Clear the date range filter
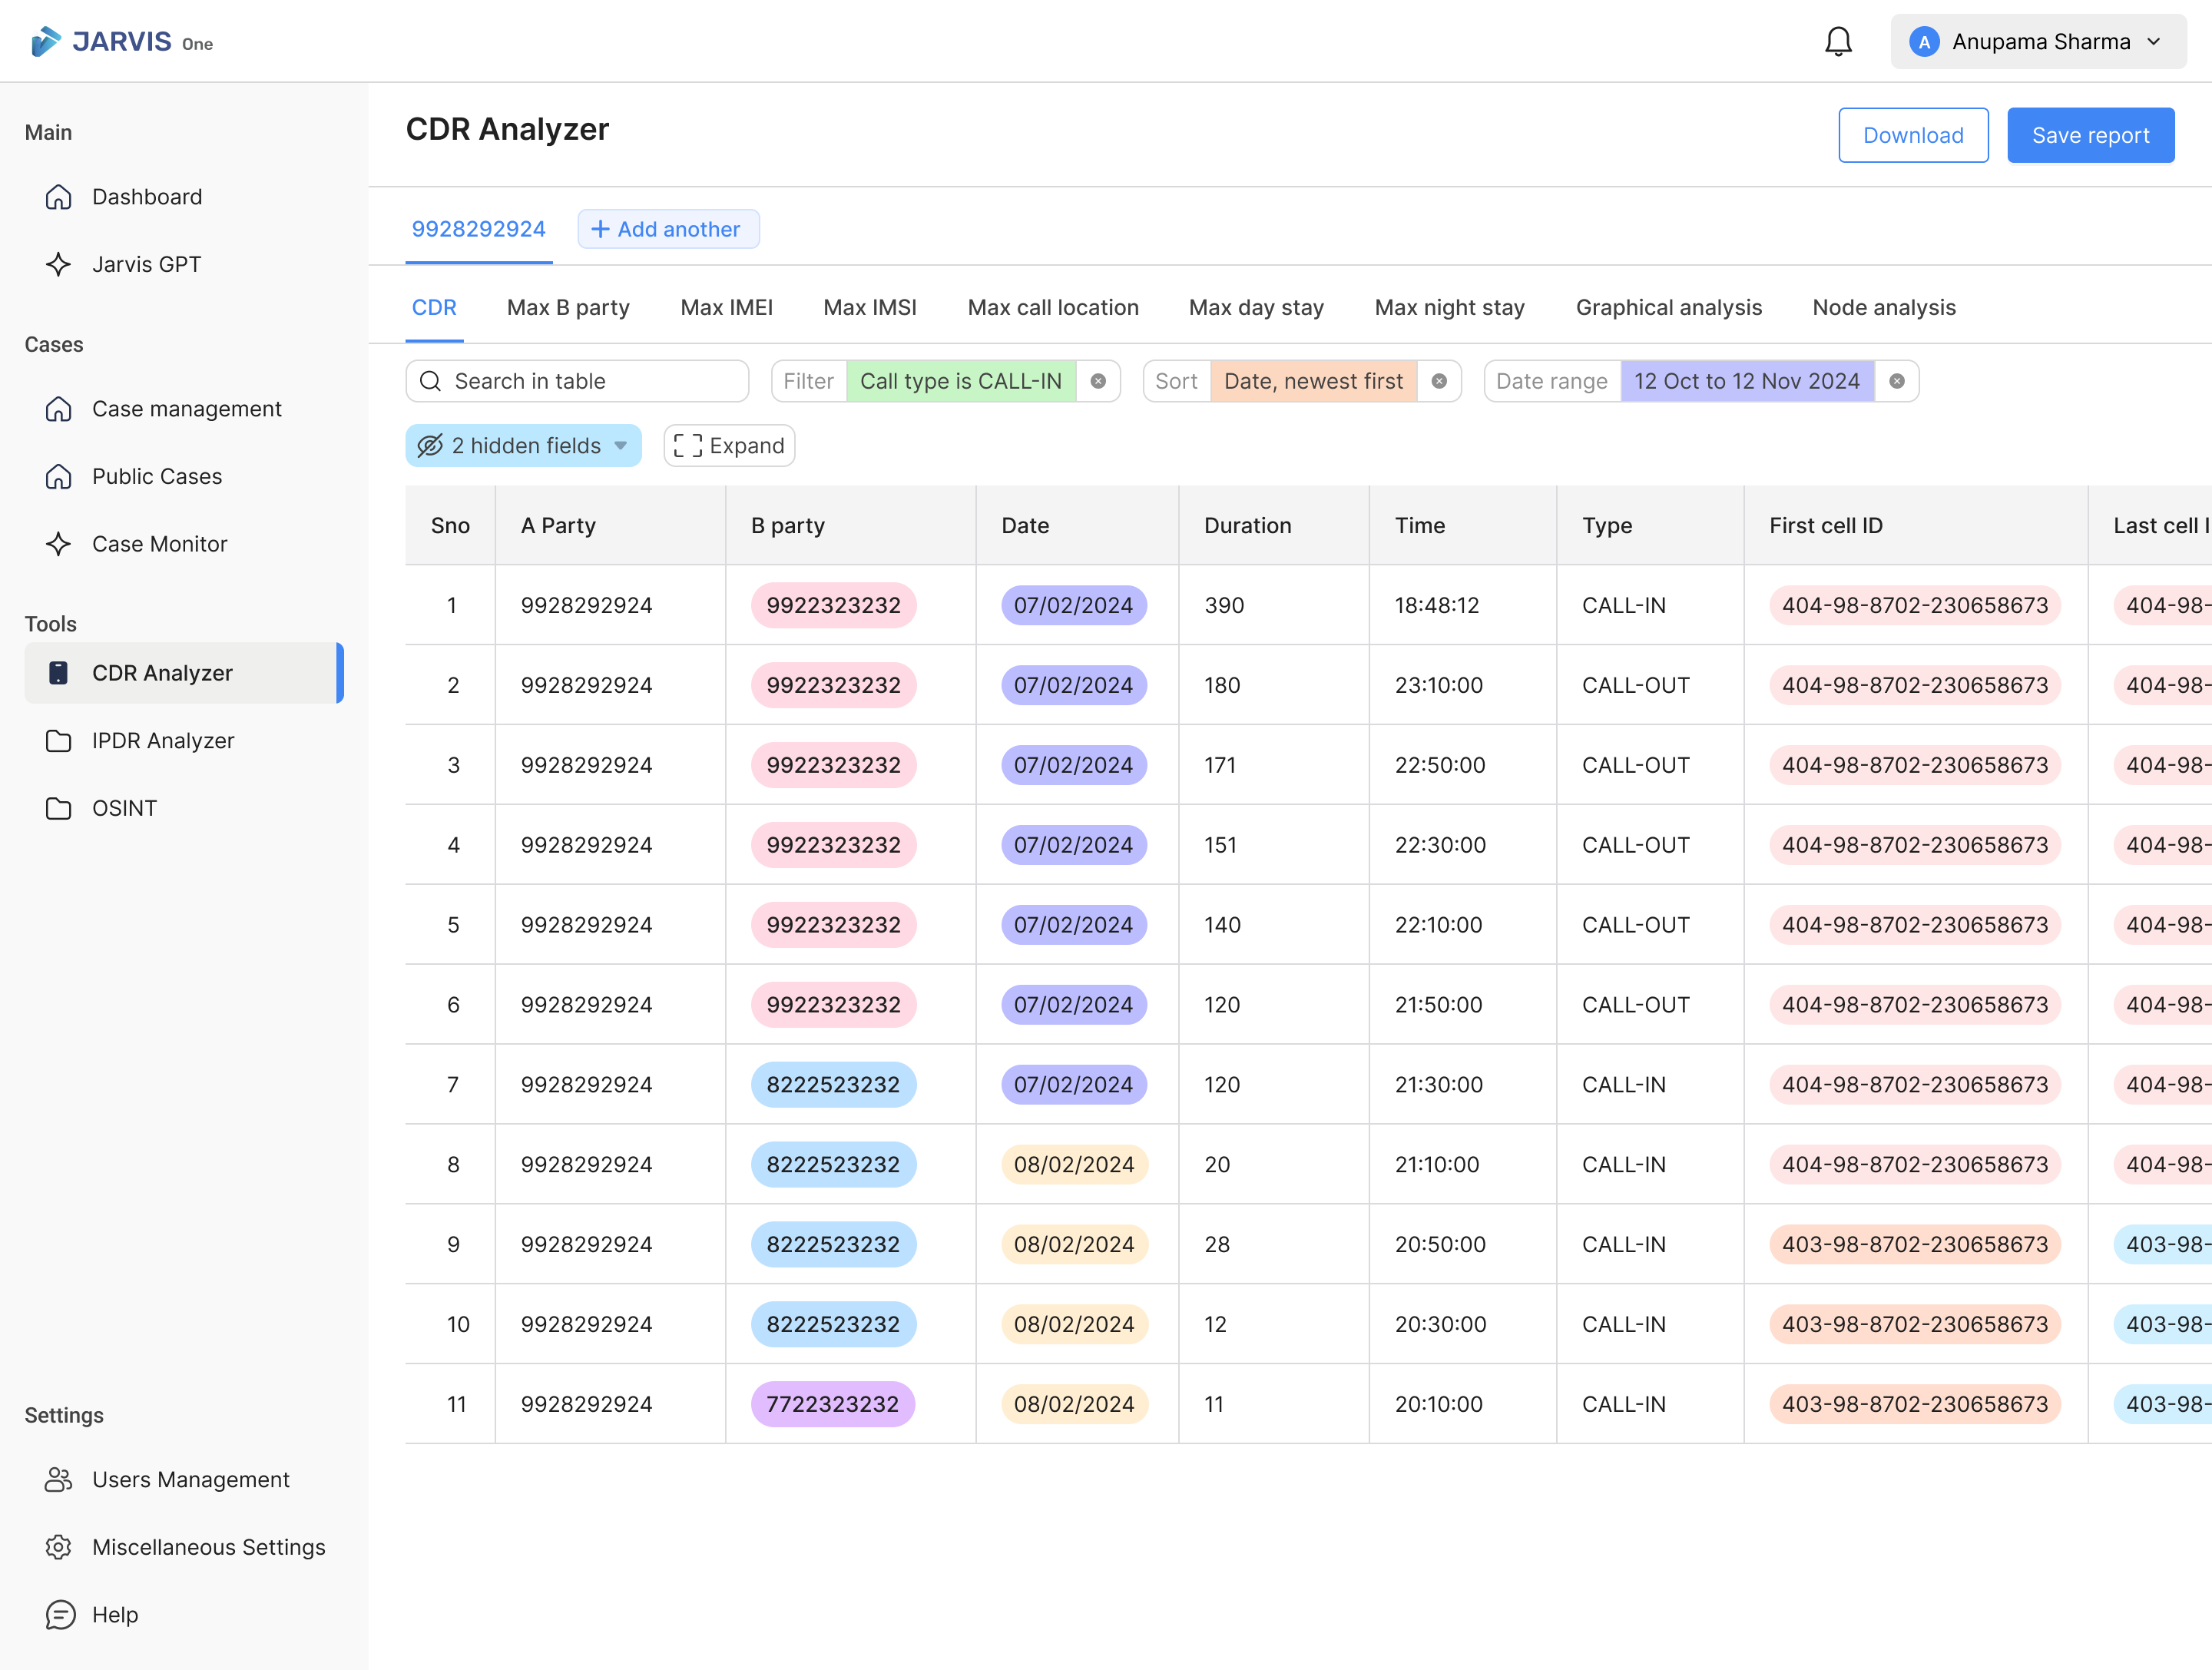The width and height of the screenshot is (2212, 1670). coord(1896,381)
